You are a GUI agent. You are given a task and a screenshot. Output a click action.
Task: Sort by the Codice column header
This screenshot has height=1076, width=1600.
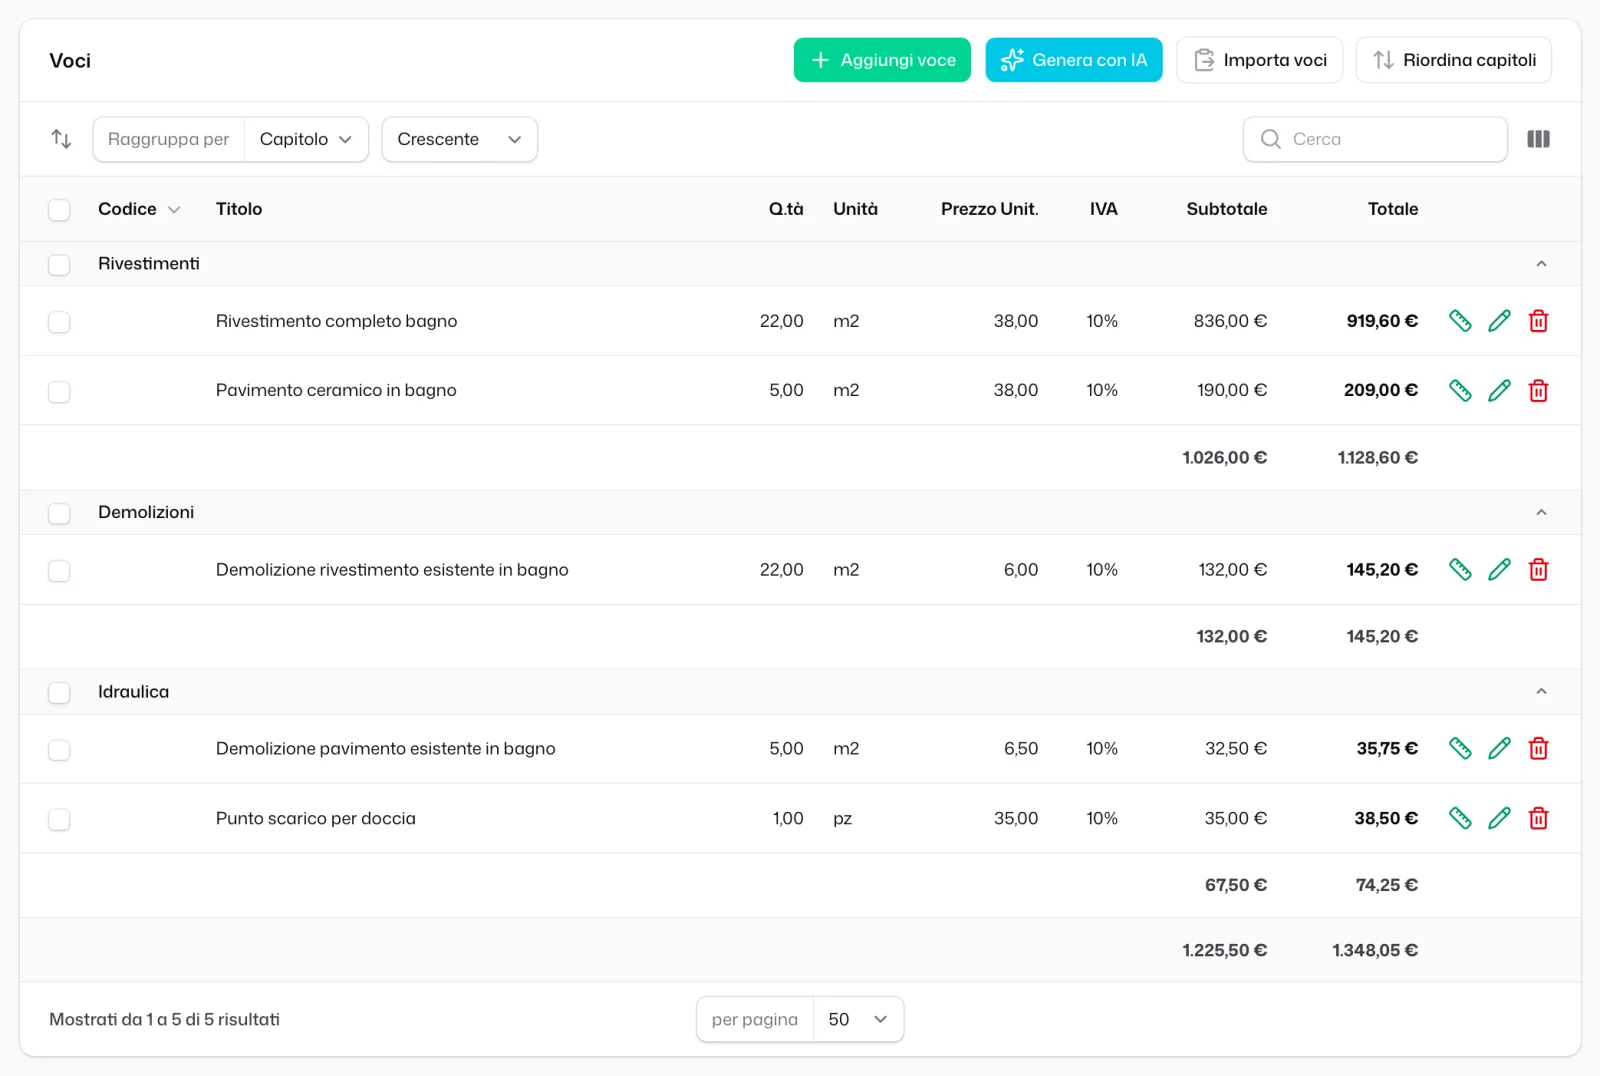[x=139, y=209]
